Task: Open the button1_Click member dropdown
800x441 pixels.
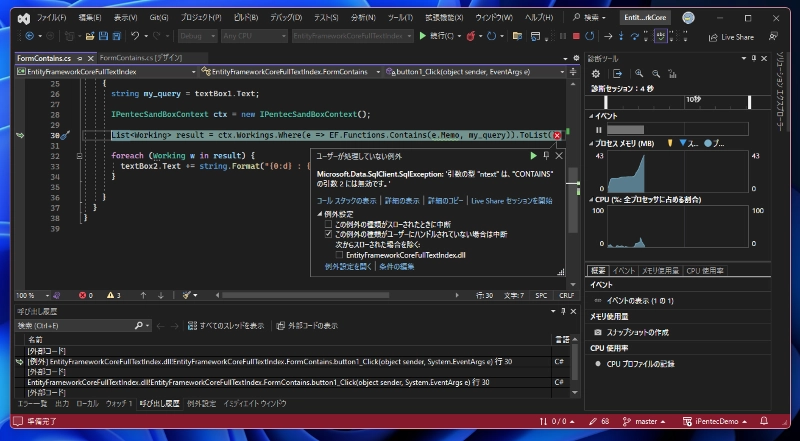Action: [x=475, y=72]
